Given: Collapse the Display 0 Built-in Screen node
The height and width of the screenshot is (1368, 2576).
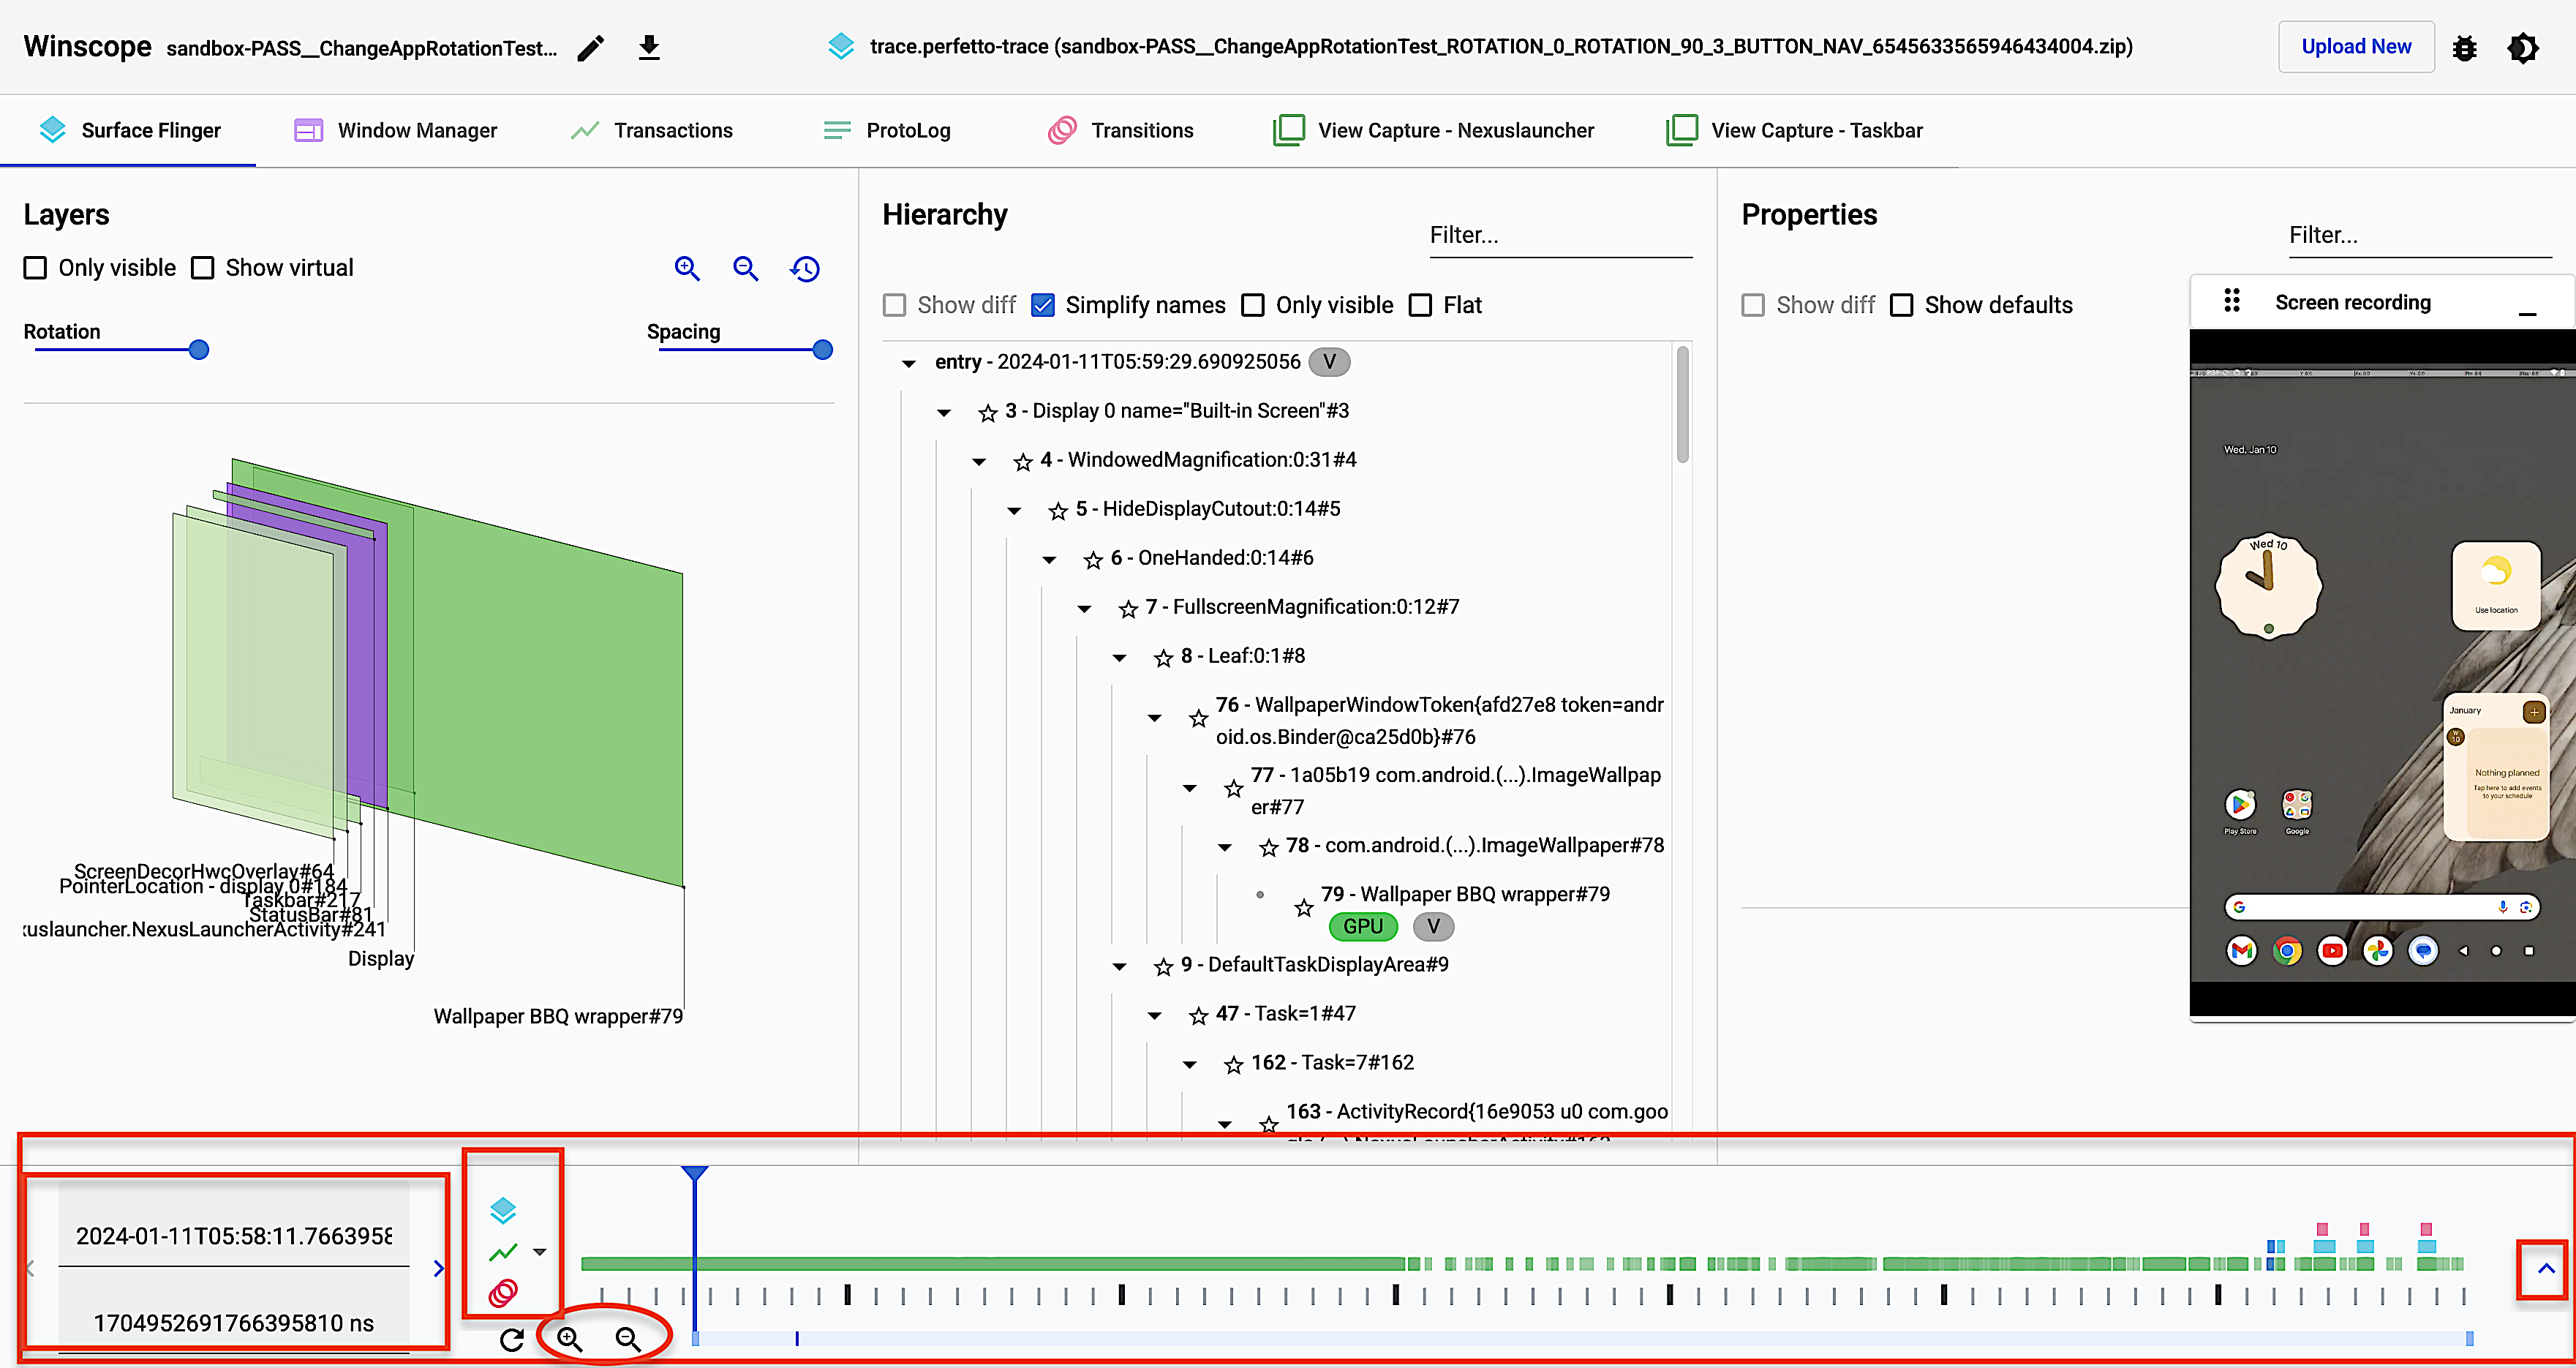Looking at the screenshot, I should pos(944,412).
